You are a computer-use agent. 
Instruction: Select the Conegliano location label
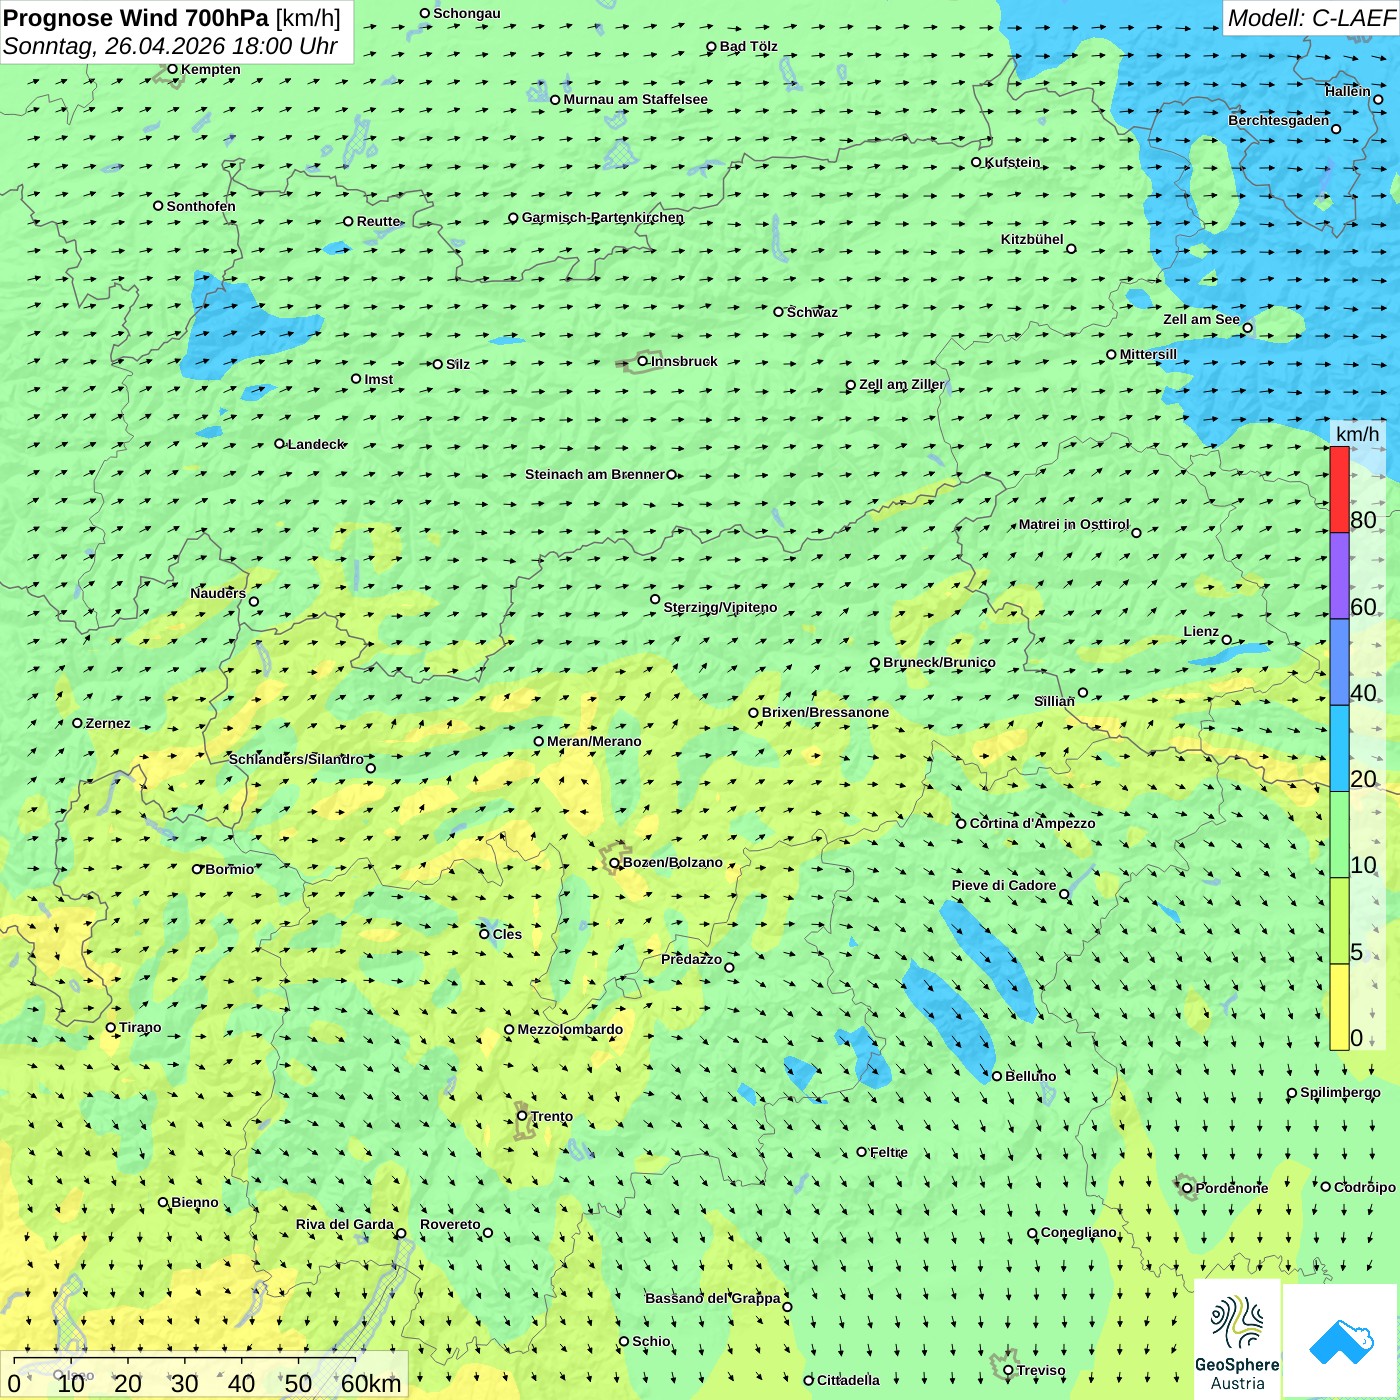pyautogui.click(x=1079, y=1232)
